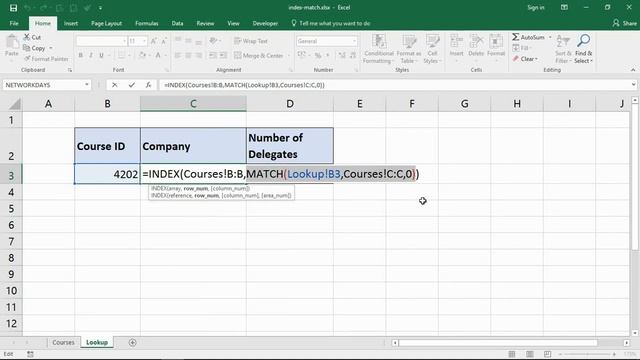
Task: Click Merge & Center
Action: tap(259, 55)
